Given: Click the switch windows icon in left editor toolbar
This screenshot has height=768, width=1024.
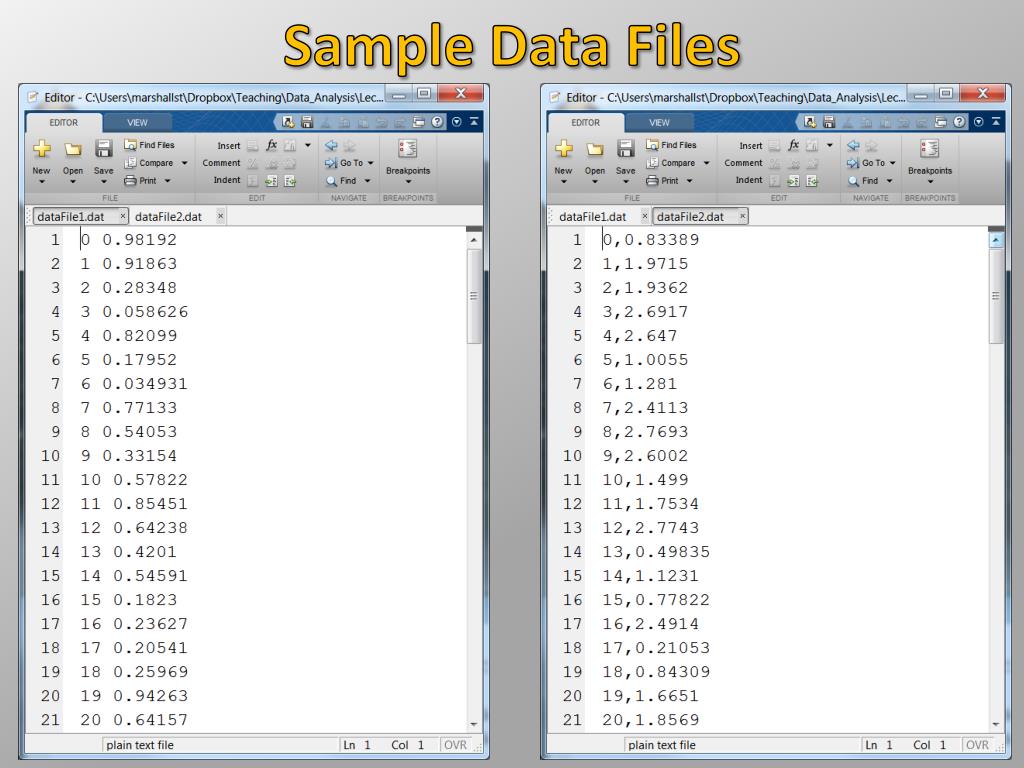Looking at the screenshot, I should pos(419,121).
